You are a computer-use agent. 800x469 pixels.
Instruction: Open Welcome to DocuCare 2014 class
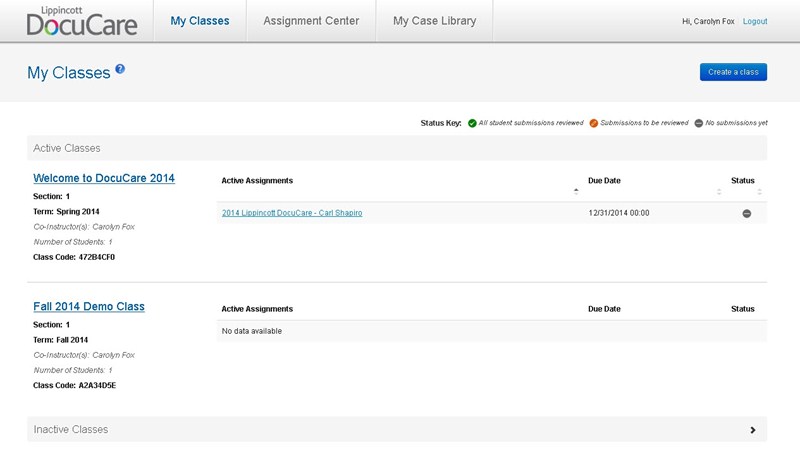104,178
